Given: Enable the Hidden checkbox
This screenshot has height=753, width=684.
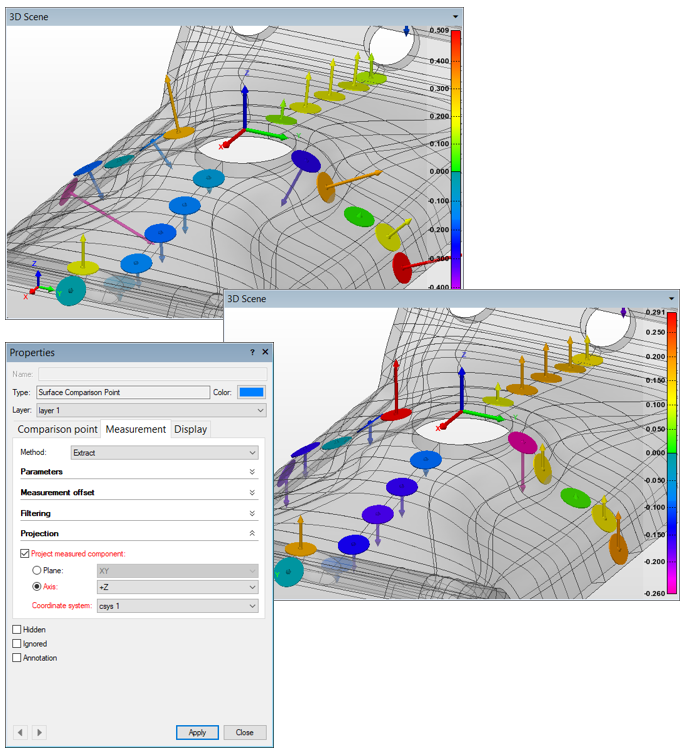Looking at the screenshot, I should point(17,630).
